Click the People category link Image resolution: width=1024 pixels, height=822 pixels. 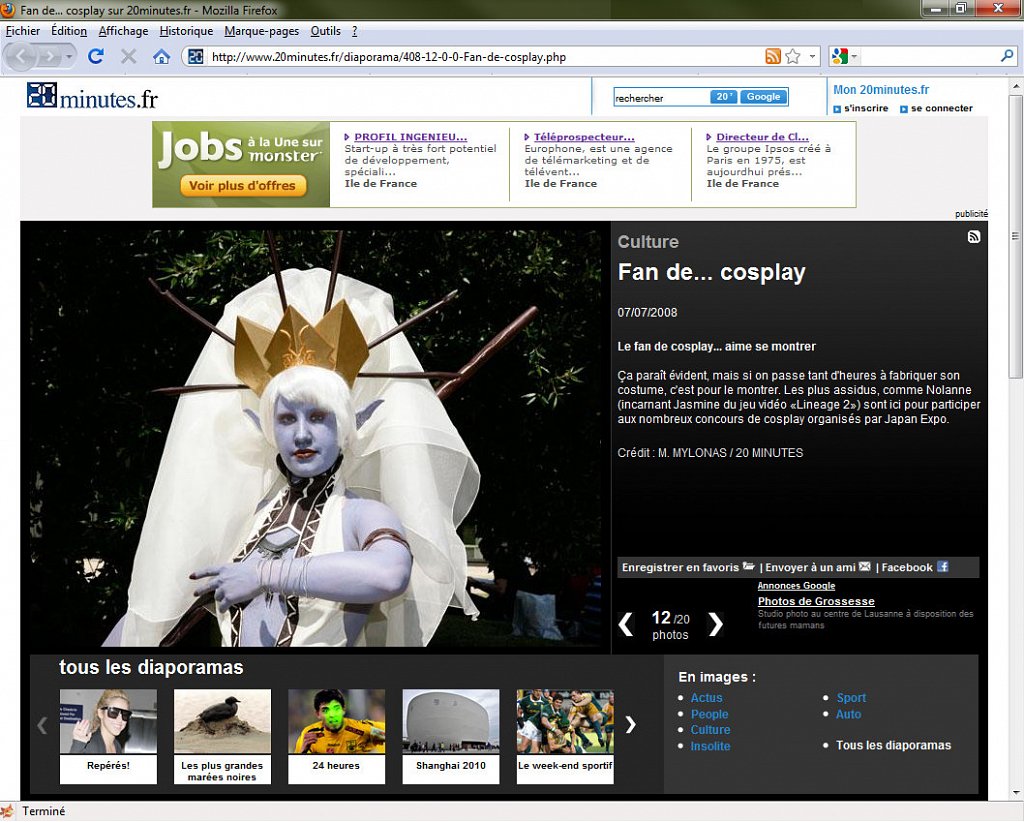pos(709,714)
